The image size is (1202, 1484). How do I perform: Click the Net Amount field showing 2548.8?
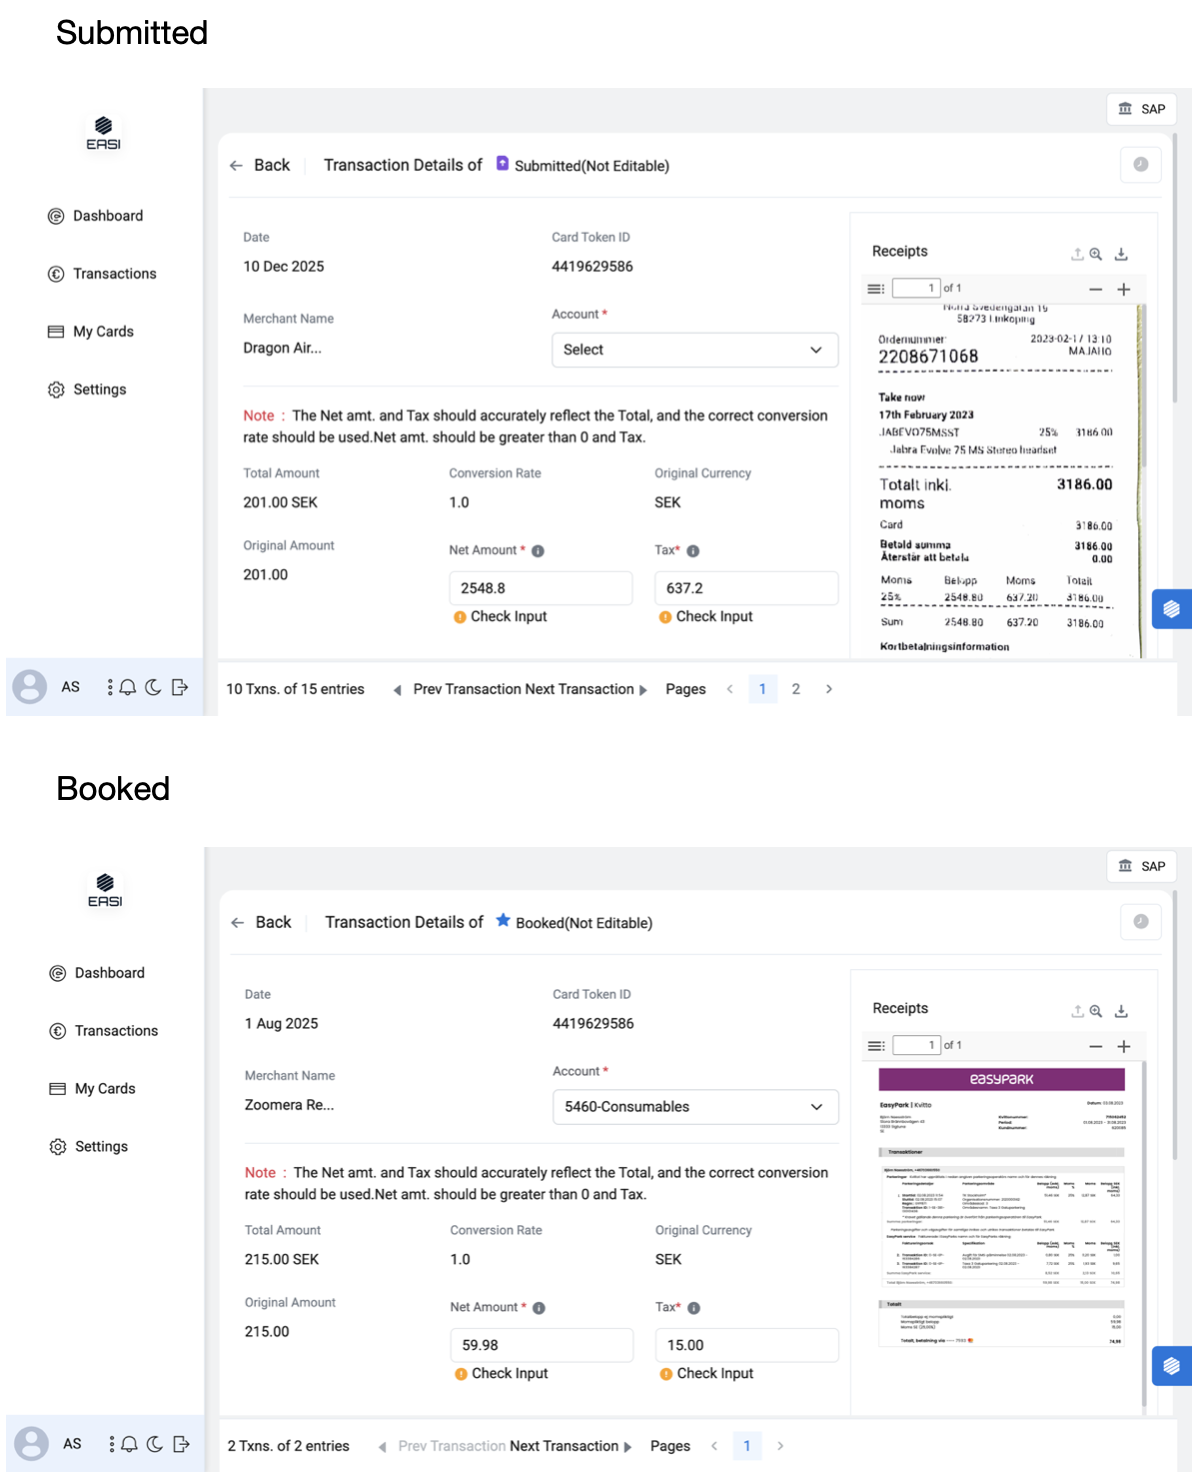click(540, 589)
